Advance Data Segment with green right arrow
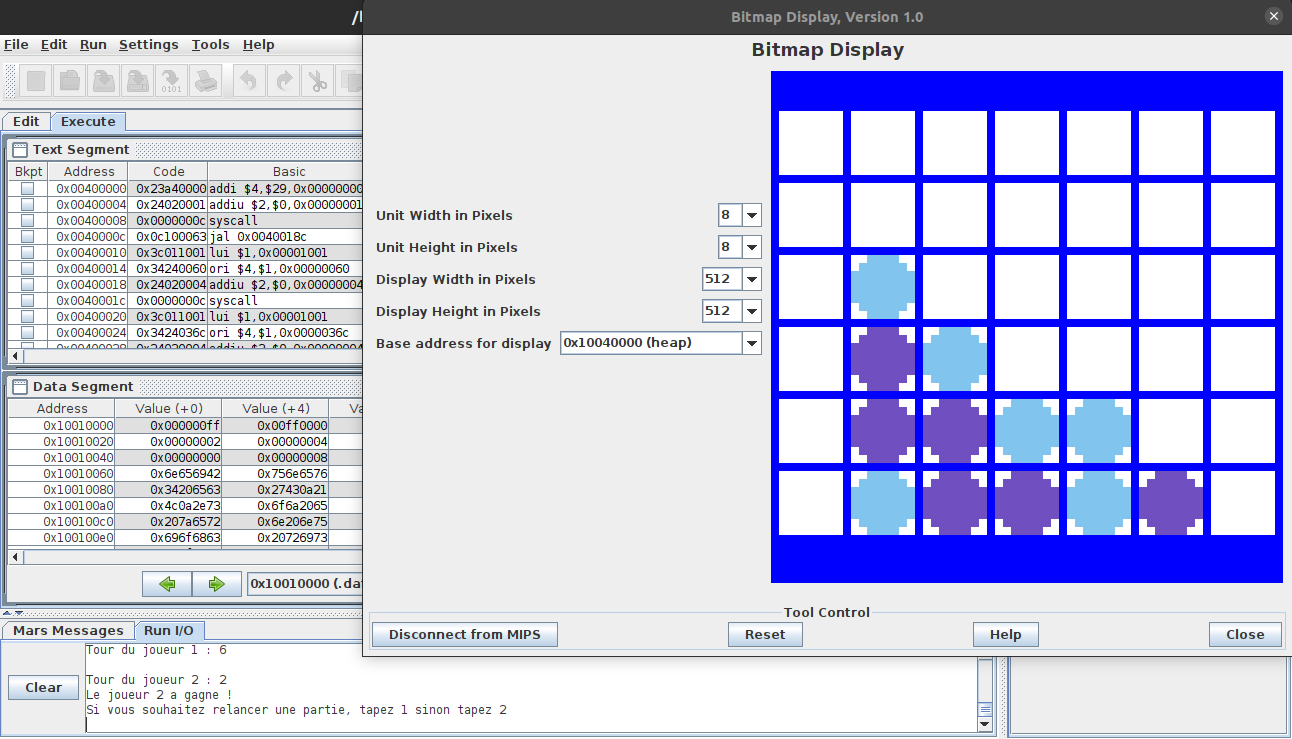The height and width of the screenshot is (739, 1292). coord(216,583)
